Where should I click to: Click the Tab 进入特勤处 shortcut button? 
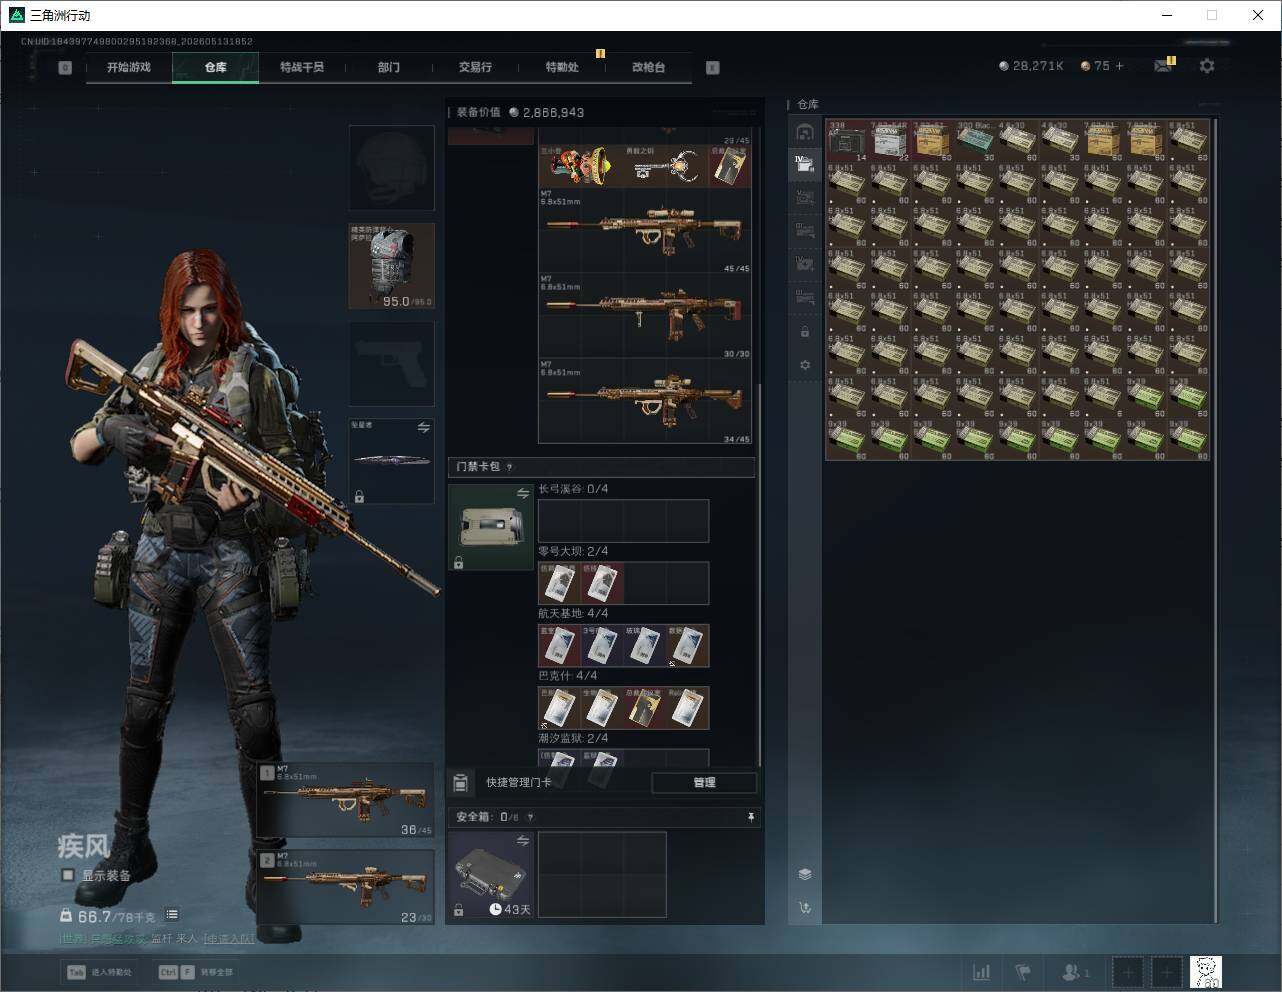tap(99, 971)
